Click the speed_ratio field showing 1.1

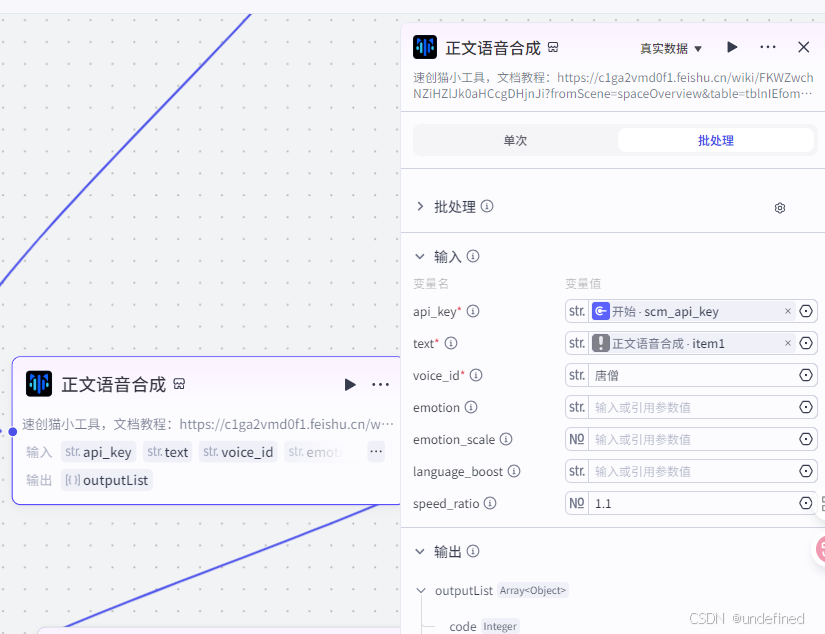(692, 504)
